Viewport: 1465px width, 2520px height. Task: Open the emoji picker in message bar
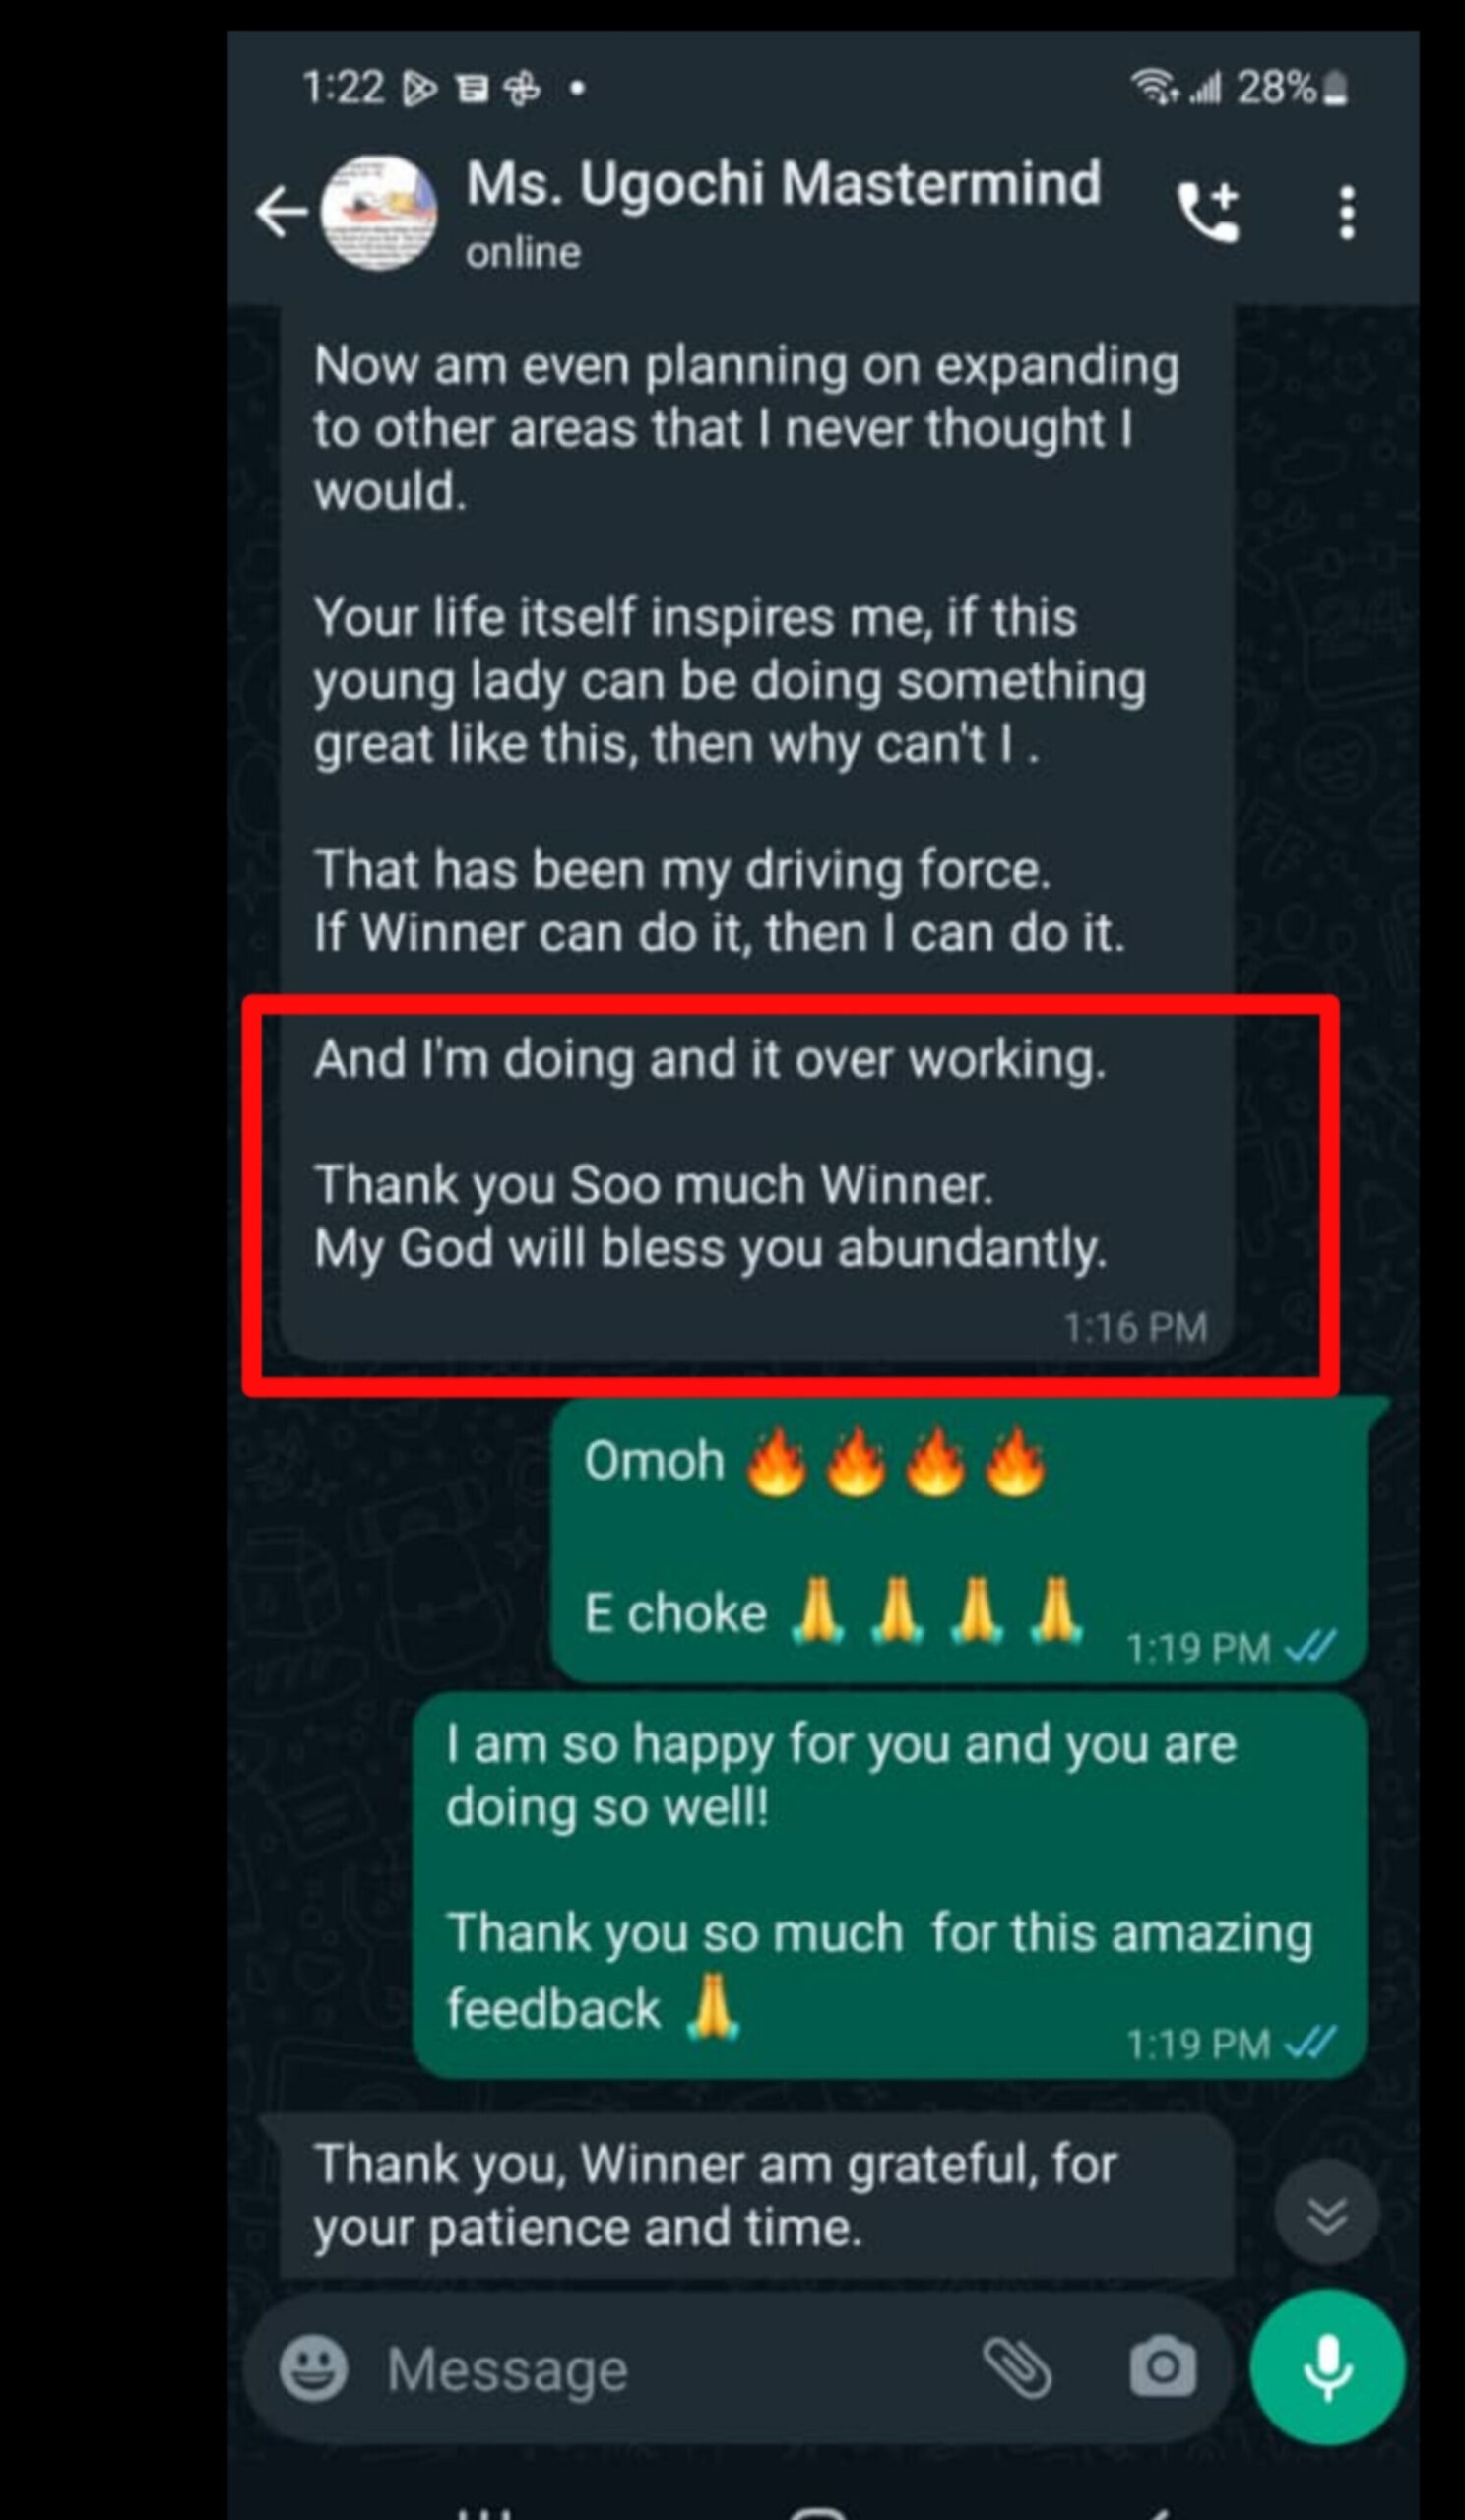tap(313, 2368)
